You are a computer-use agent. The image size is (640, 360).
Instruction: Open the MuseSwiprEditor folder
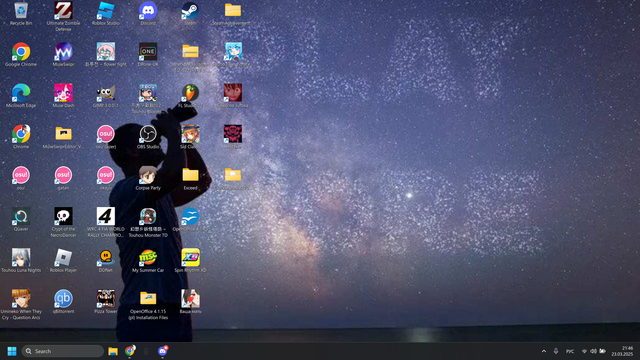[x=63, y=137]
